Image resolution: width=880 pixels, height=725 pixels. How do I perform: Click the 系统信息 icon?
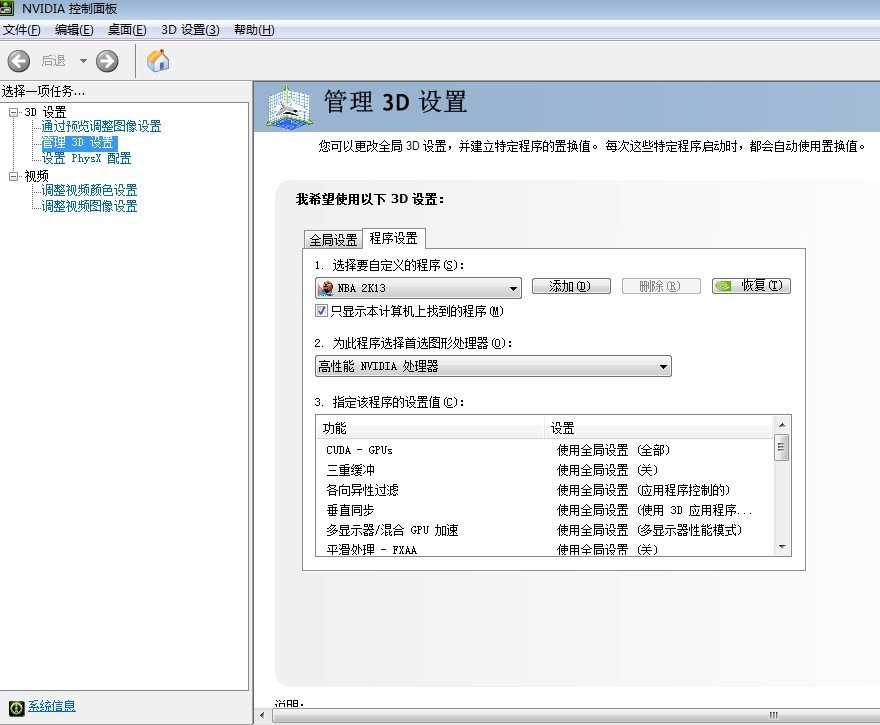[x=16, y=708]
